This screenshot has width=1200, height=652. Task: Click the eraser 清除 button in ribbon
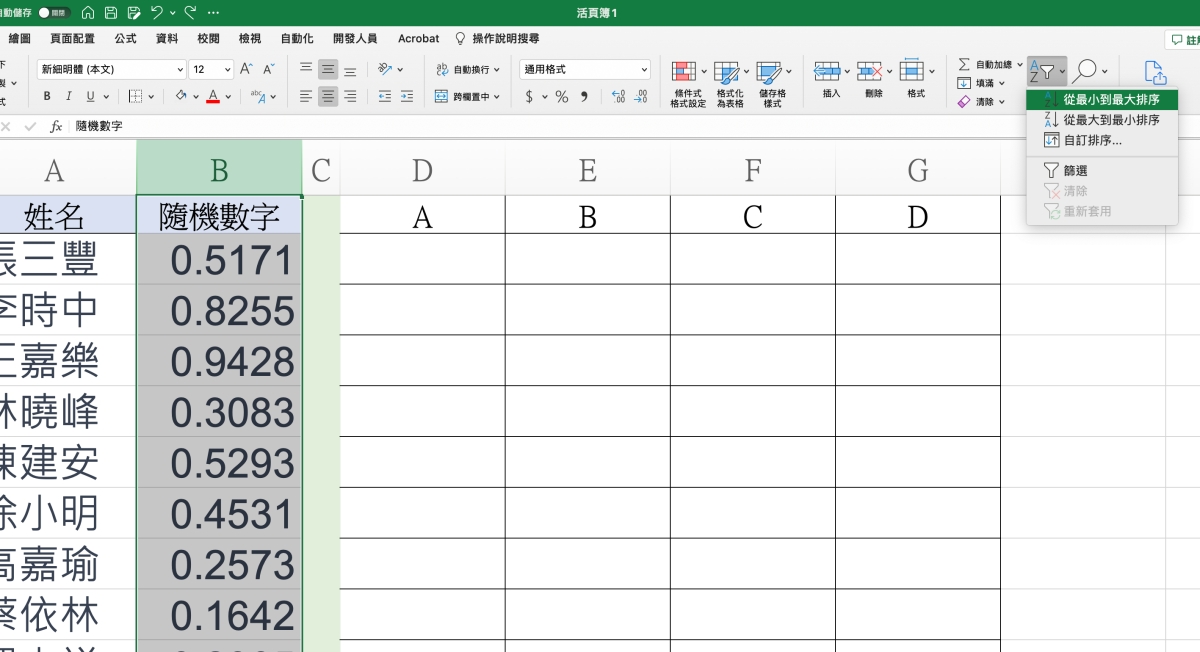(982, 102)
